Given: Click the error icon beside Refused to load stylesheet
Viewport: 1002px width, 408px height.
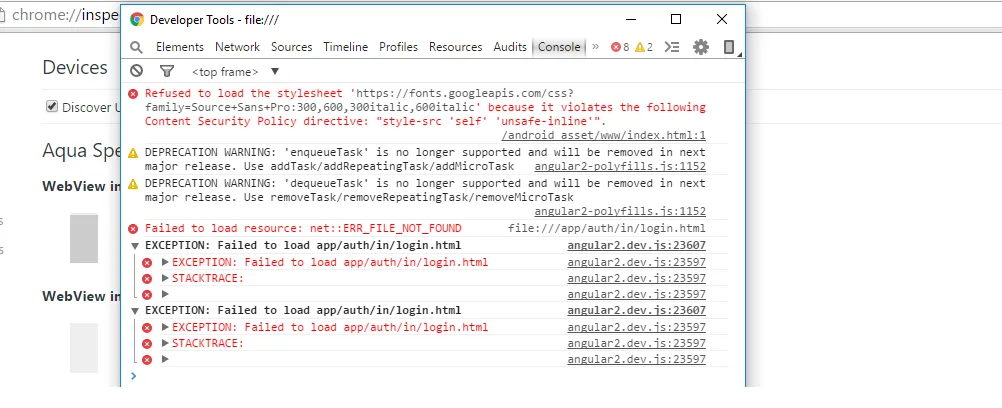Looking at the screenshot, I should [133, 93].
